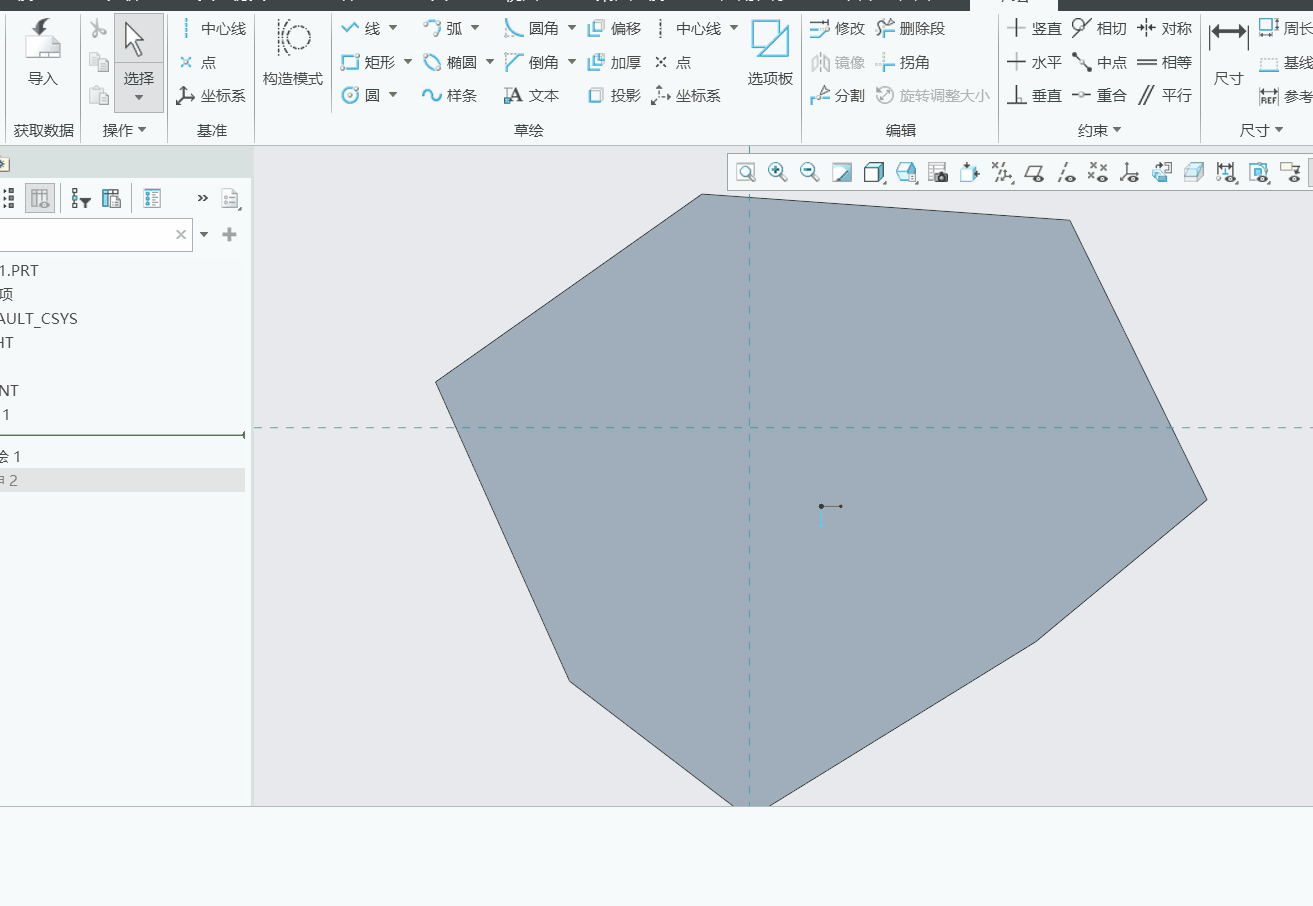This screenshot has width=1313, height=906.
Task: Open the 圆 circle type dropdown arrow
Action: pos(393,95)
